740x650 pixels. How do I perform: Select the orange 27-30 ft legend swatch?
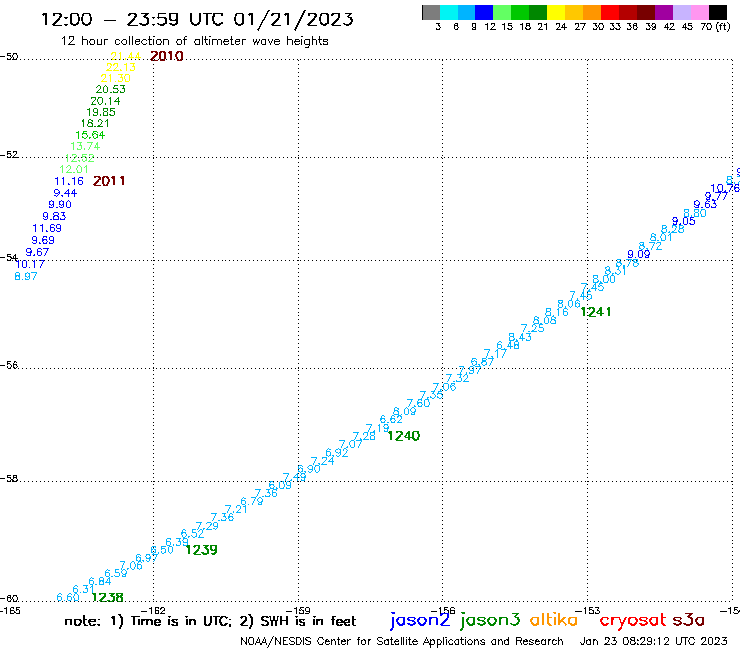click(x=592, y=12)
